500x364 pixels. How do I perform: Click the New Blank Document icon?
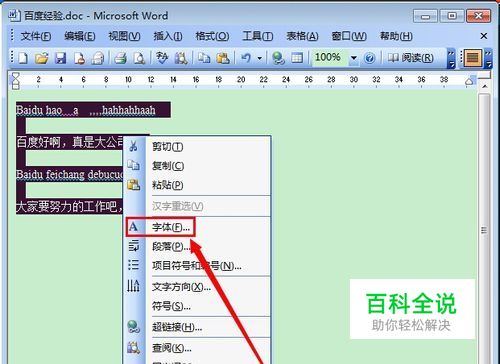[23, 58]
